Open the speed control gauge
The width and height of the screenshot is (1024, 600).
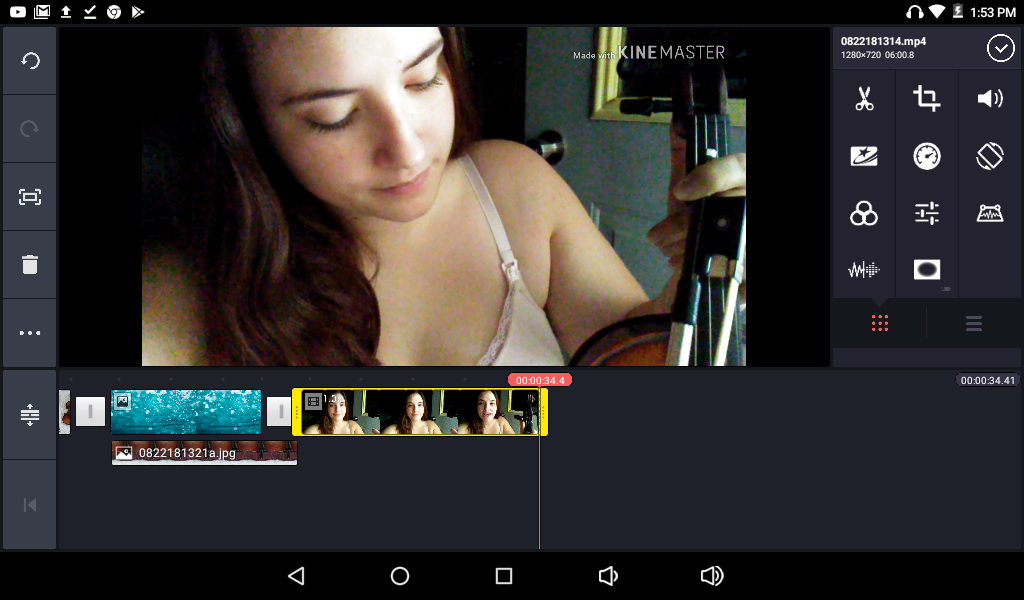pos(927,156)
